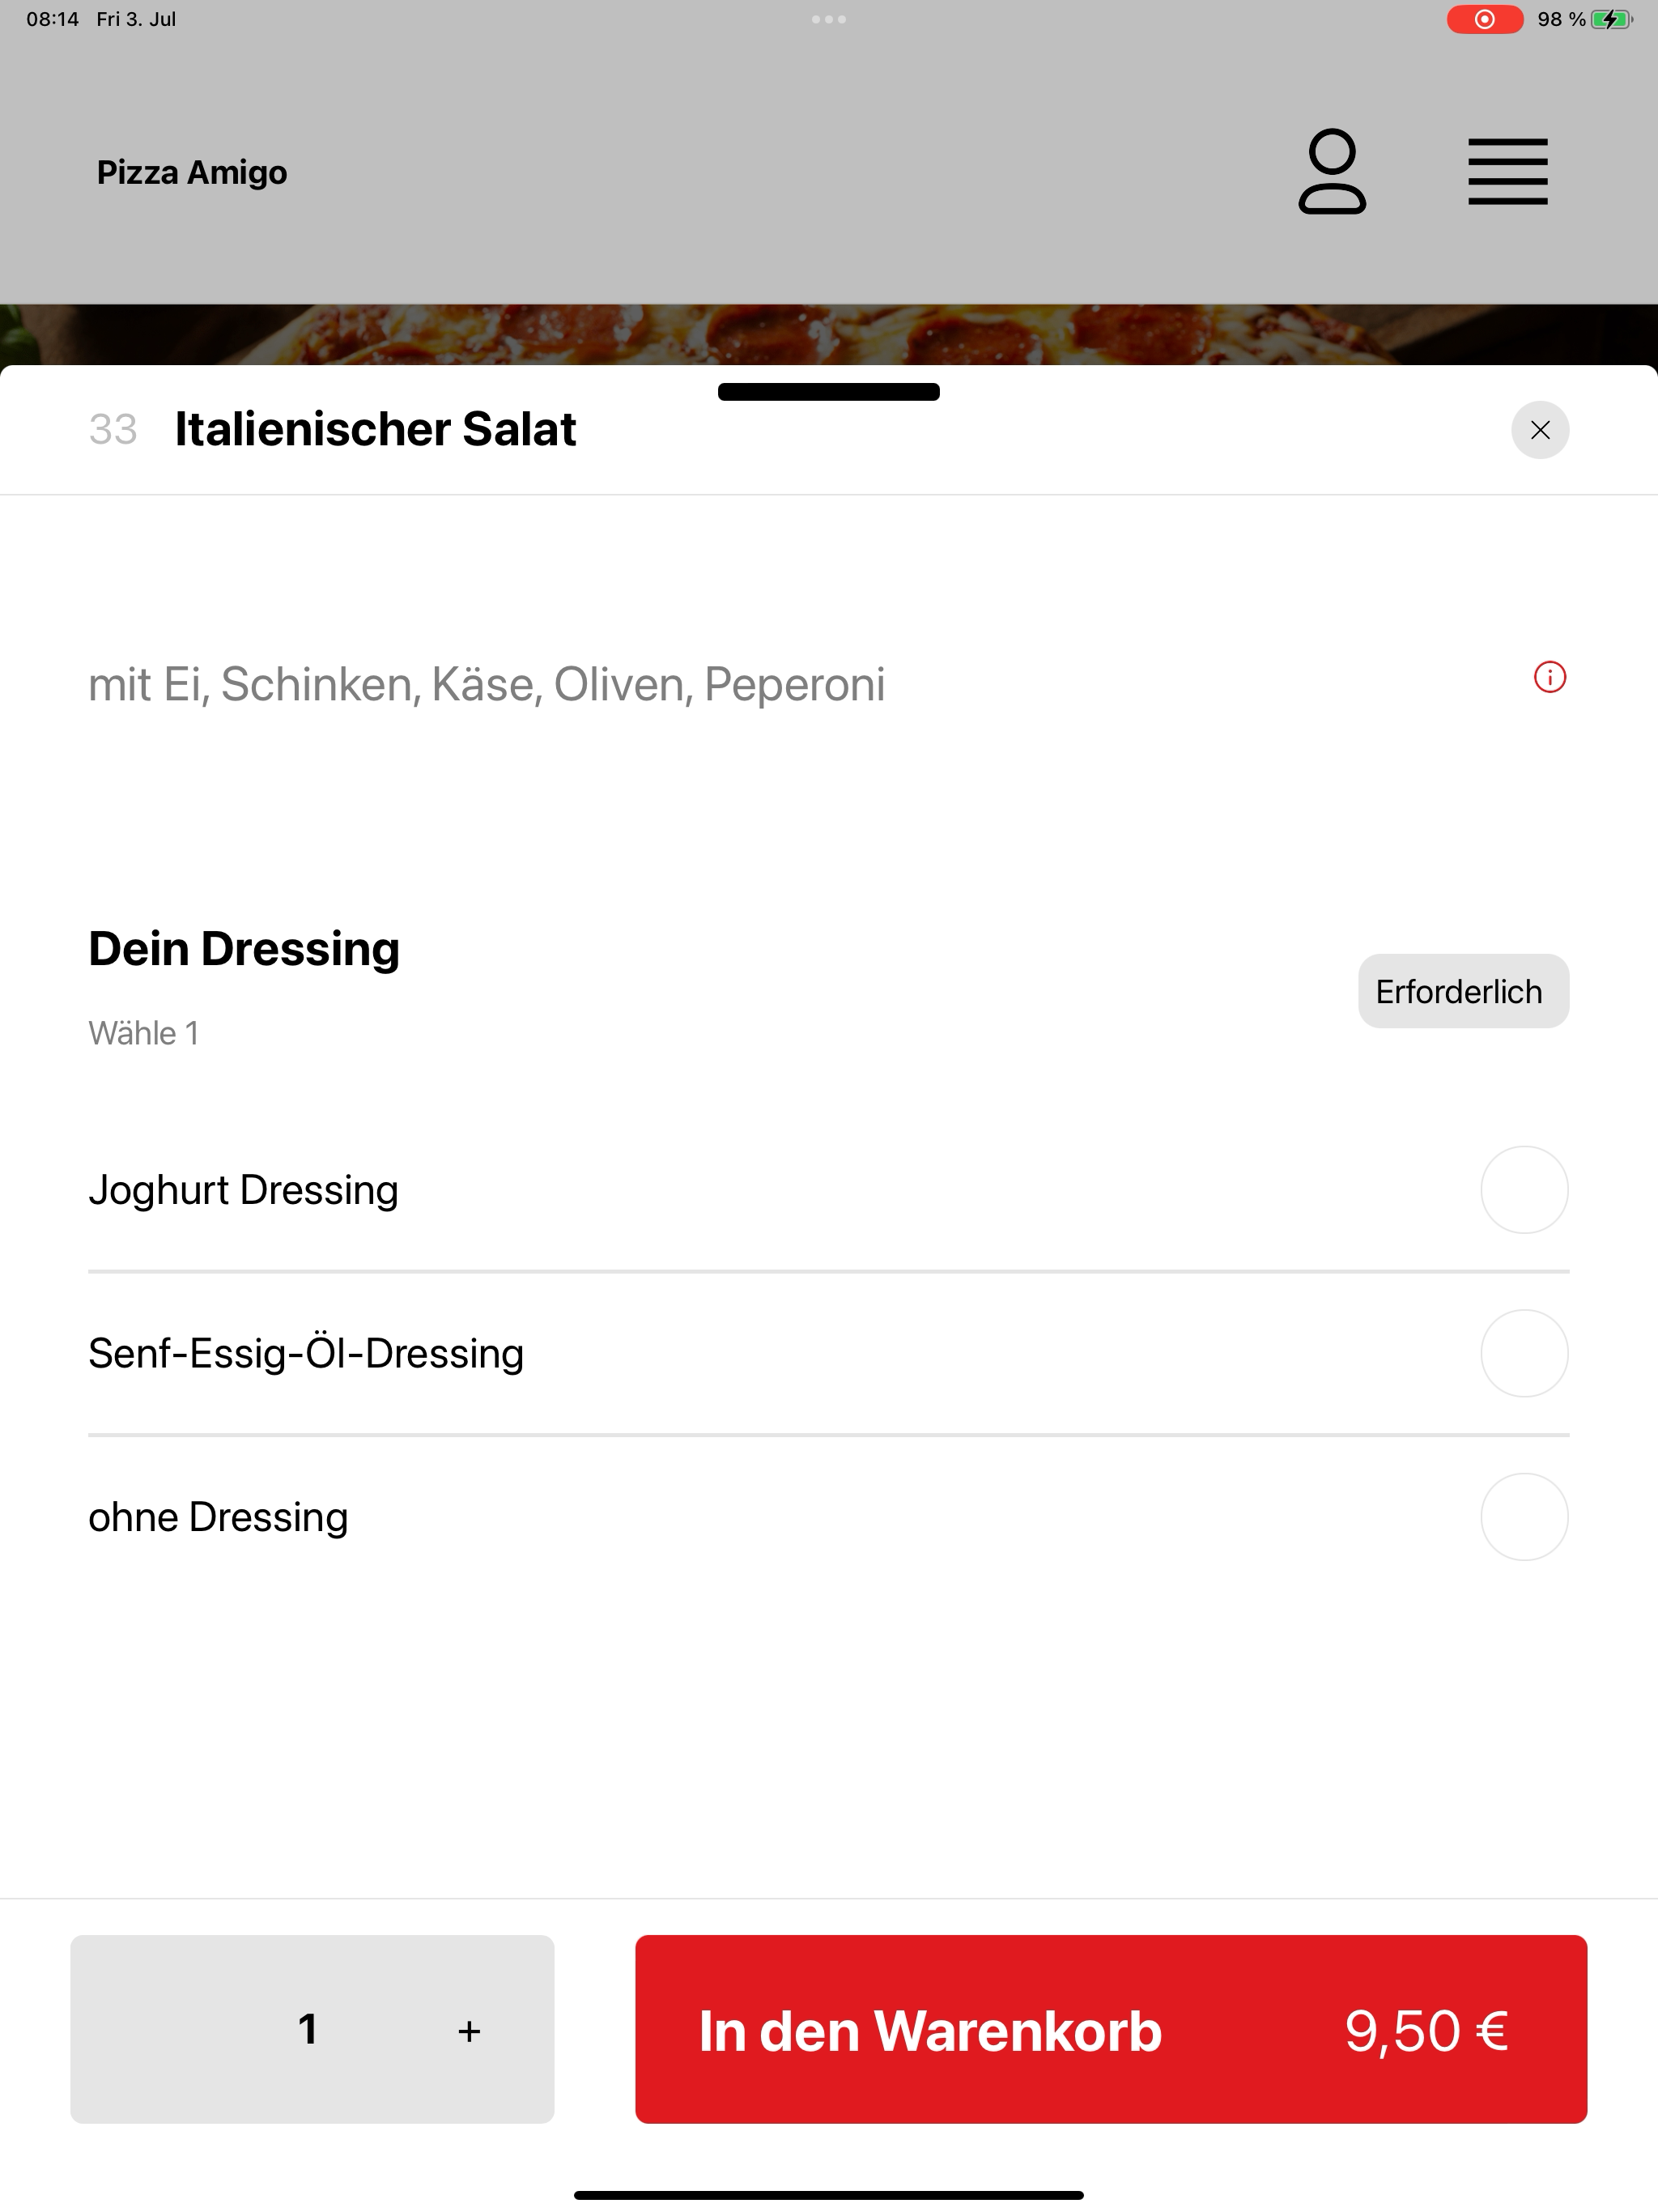Tap the 9,50 € price

[1426, 2030]
